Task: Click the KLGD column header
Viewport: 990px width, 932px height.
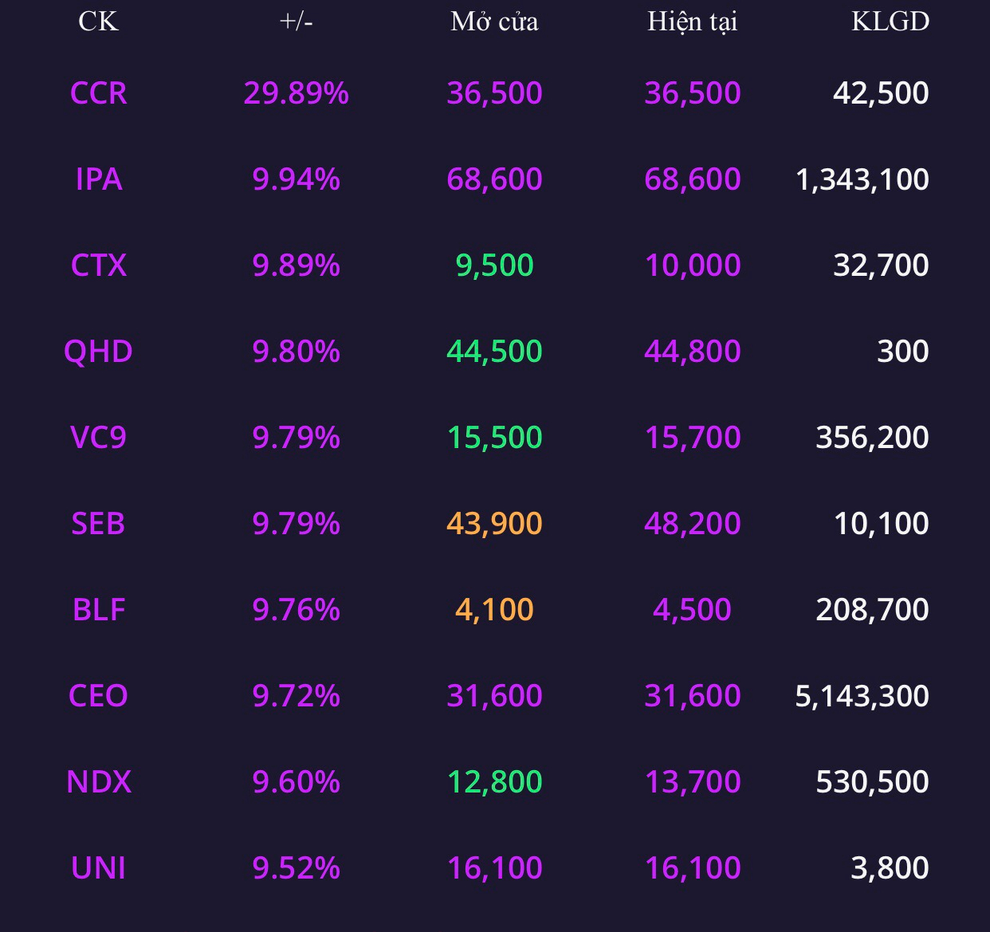Action: coord(890,21)
